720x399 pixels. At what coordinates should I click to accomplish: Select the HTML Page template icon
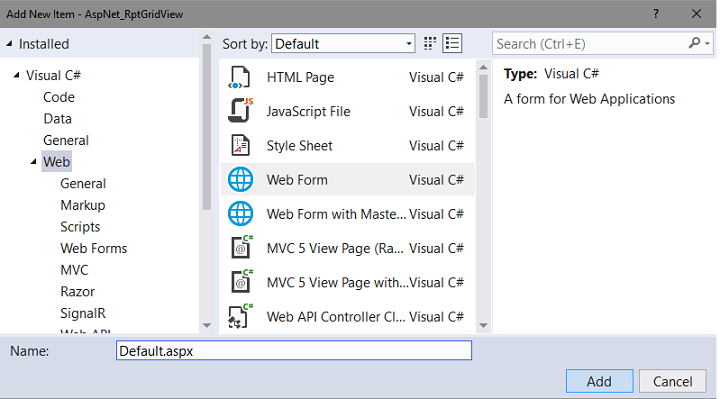click(x=240, y=77)
